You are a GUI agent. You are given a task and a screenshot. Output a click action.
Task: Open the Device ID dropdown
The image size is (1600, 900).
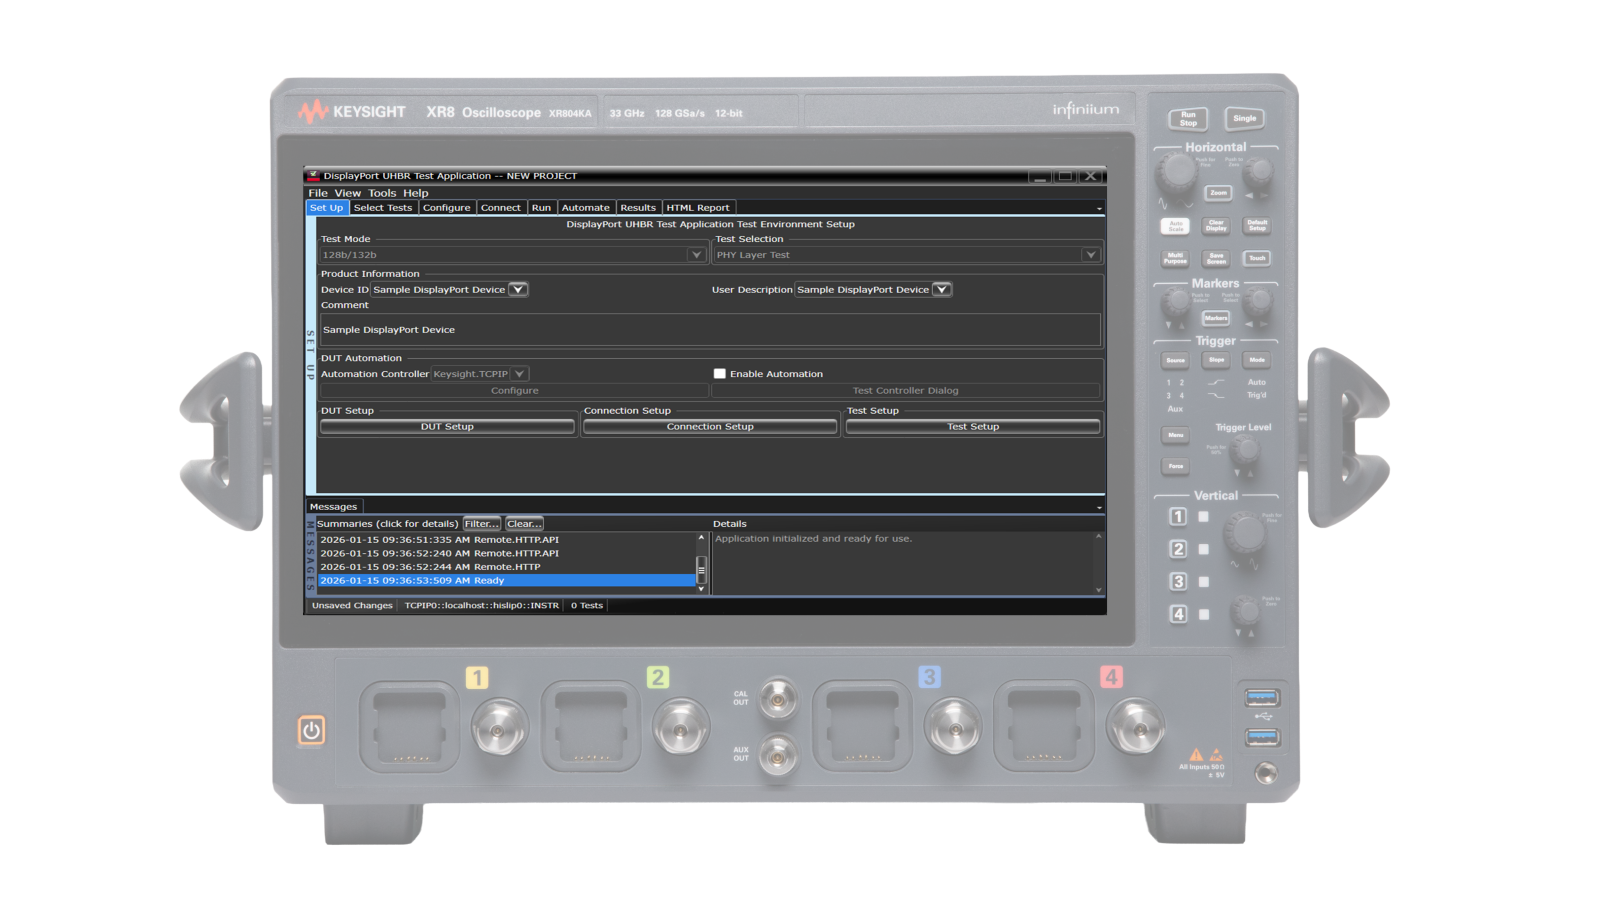point(518,289)
